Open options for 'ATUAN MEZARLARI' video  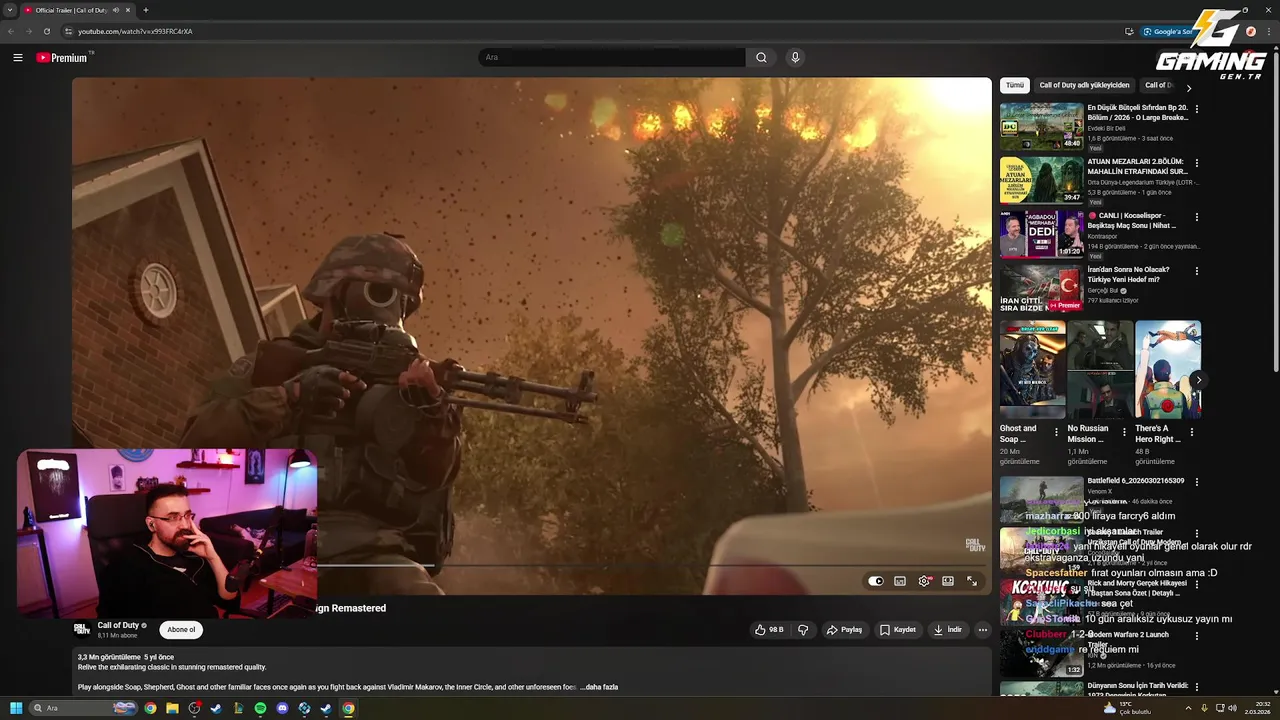pyautogui.click(x=1196, y=163)
